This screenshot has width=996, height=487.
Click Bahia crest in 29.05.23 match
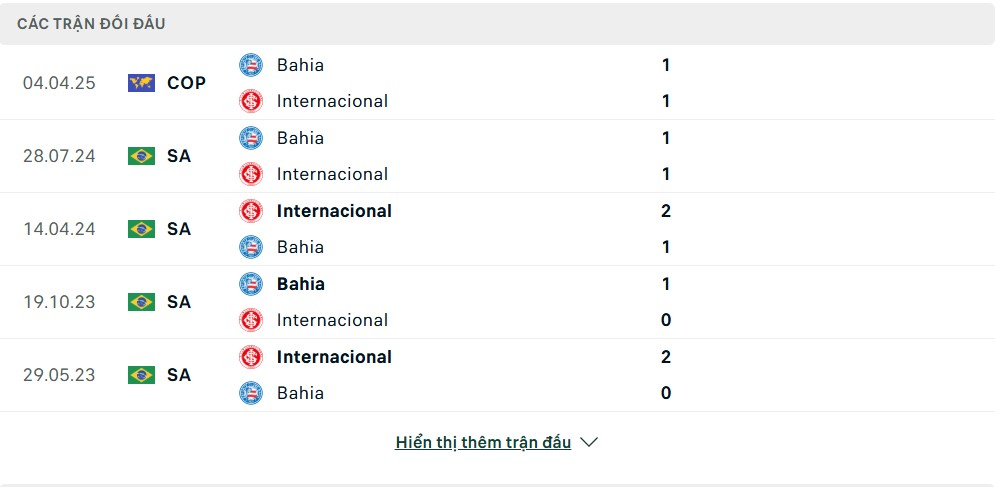pos(251,393)
